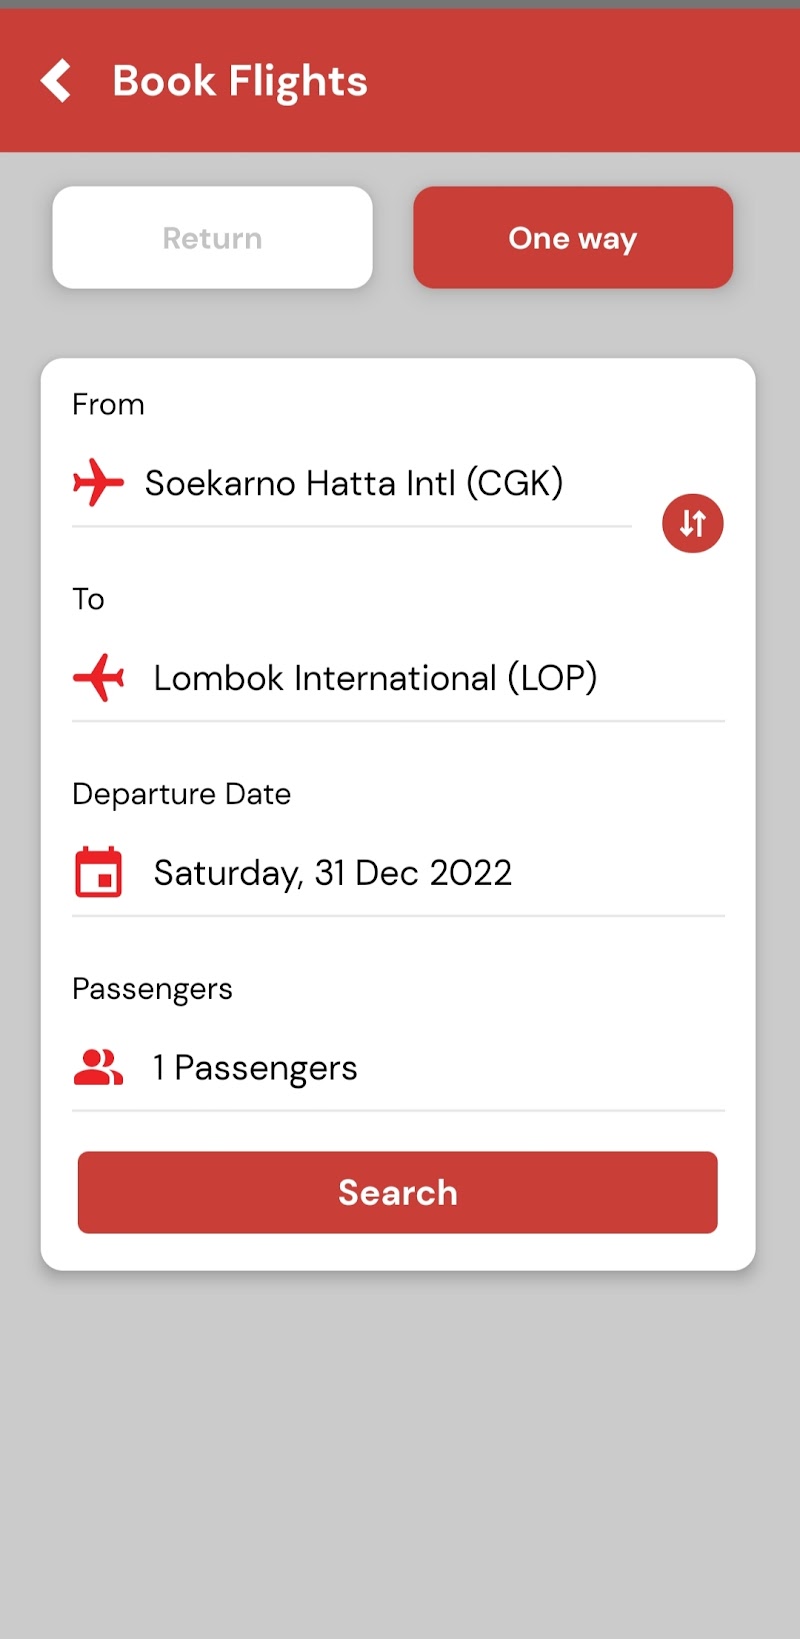Click the departing plane icon under From

click(98, 483)
